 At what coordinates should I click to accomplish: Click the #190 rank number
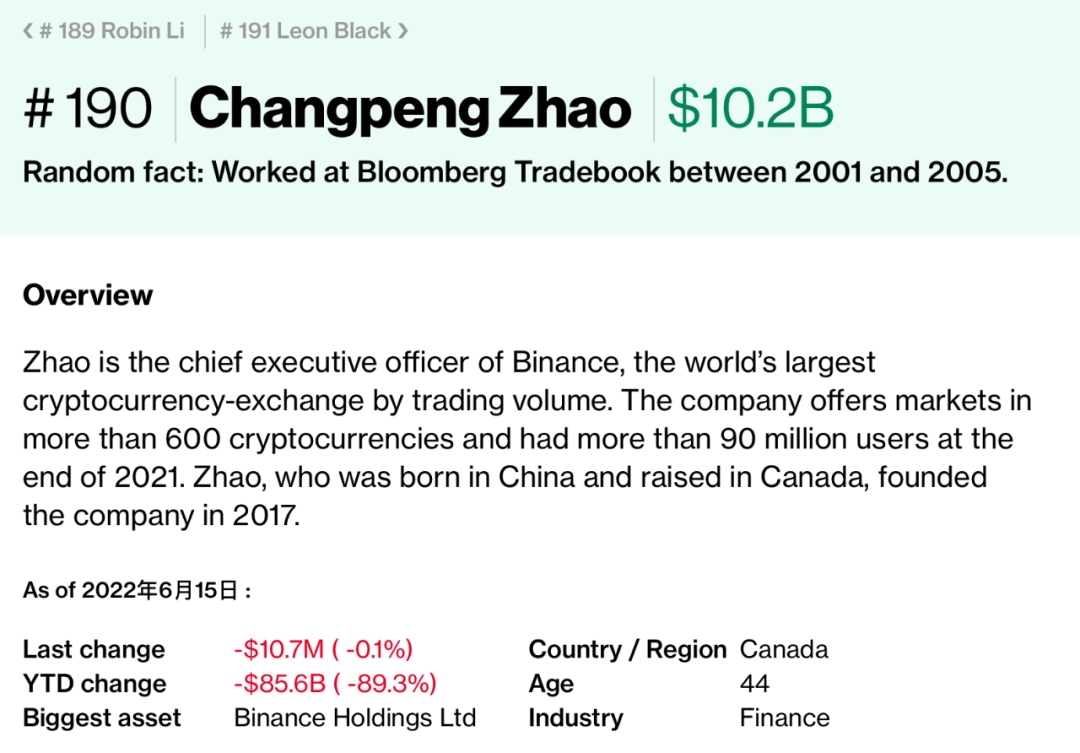tap(88, 109)
